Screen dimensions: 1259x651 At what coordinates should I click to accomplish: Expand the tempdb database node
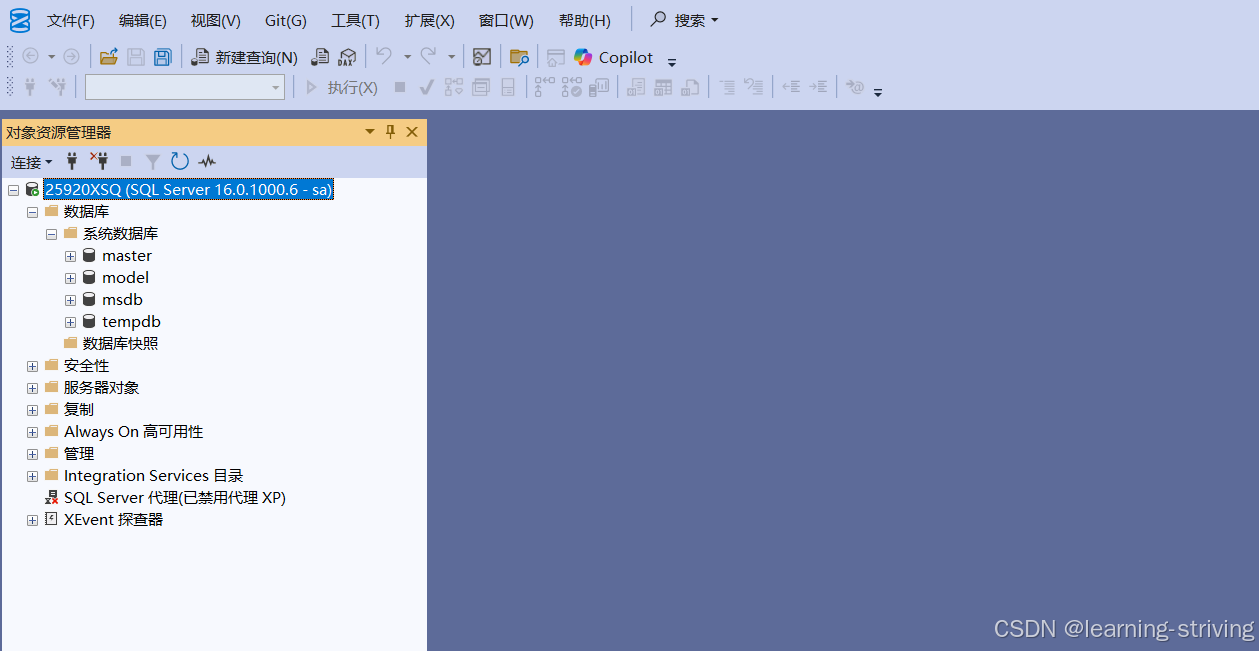point(71,322)
